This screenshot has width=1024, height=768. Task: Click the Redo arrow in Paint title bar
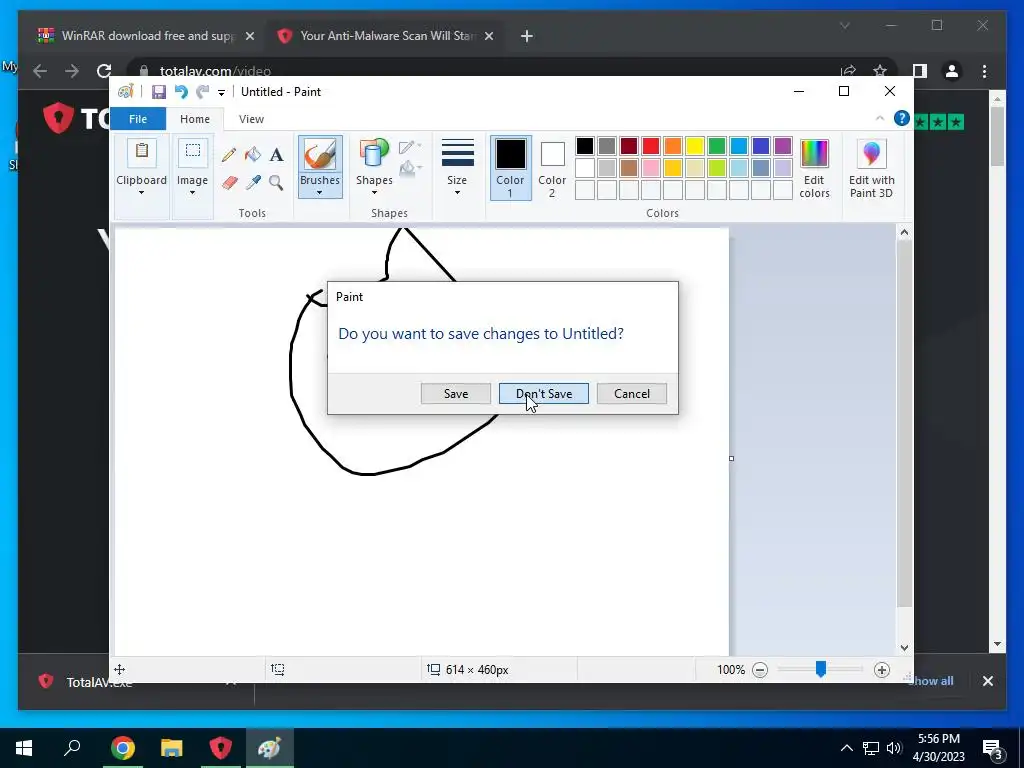pos(202,92)
